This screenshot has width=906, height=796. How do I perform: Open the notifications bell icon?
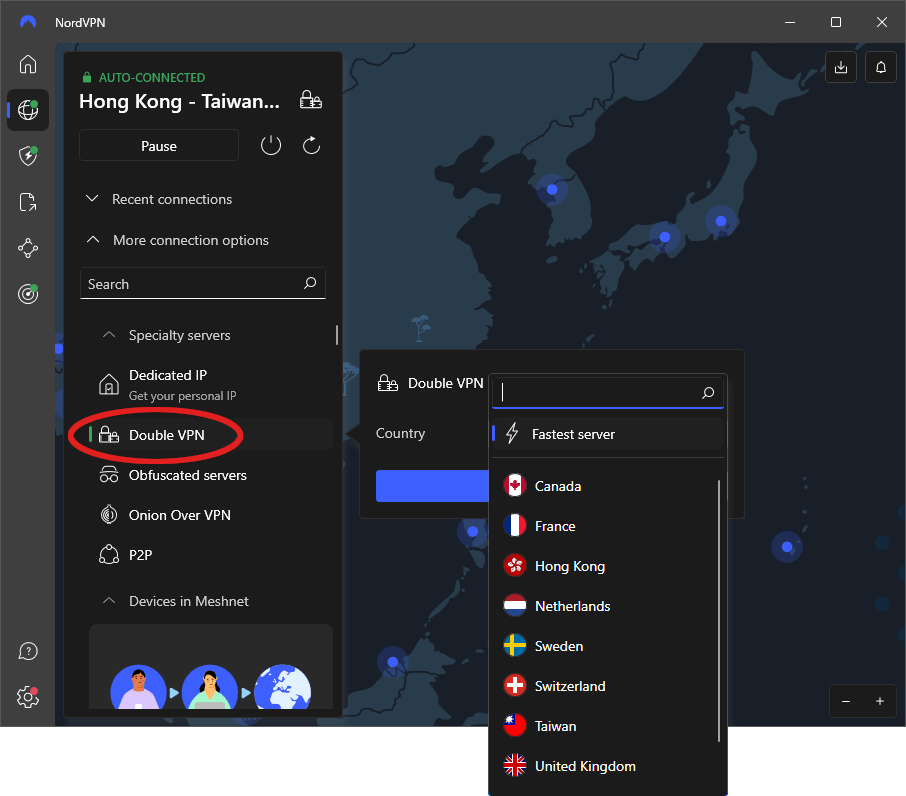tap(881, 67)
